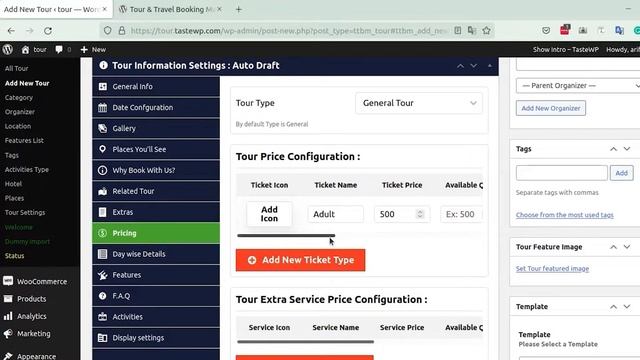
Task: Click the Add New Organizer button
Action: (551, 108)
